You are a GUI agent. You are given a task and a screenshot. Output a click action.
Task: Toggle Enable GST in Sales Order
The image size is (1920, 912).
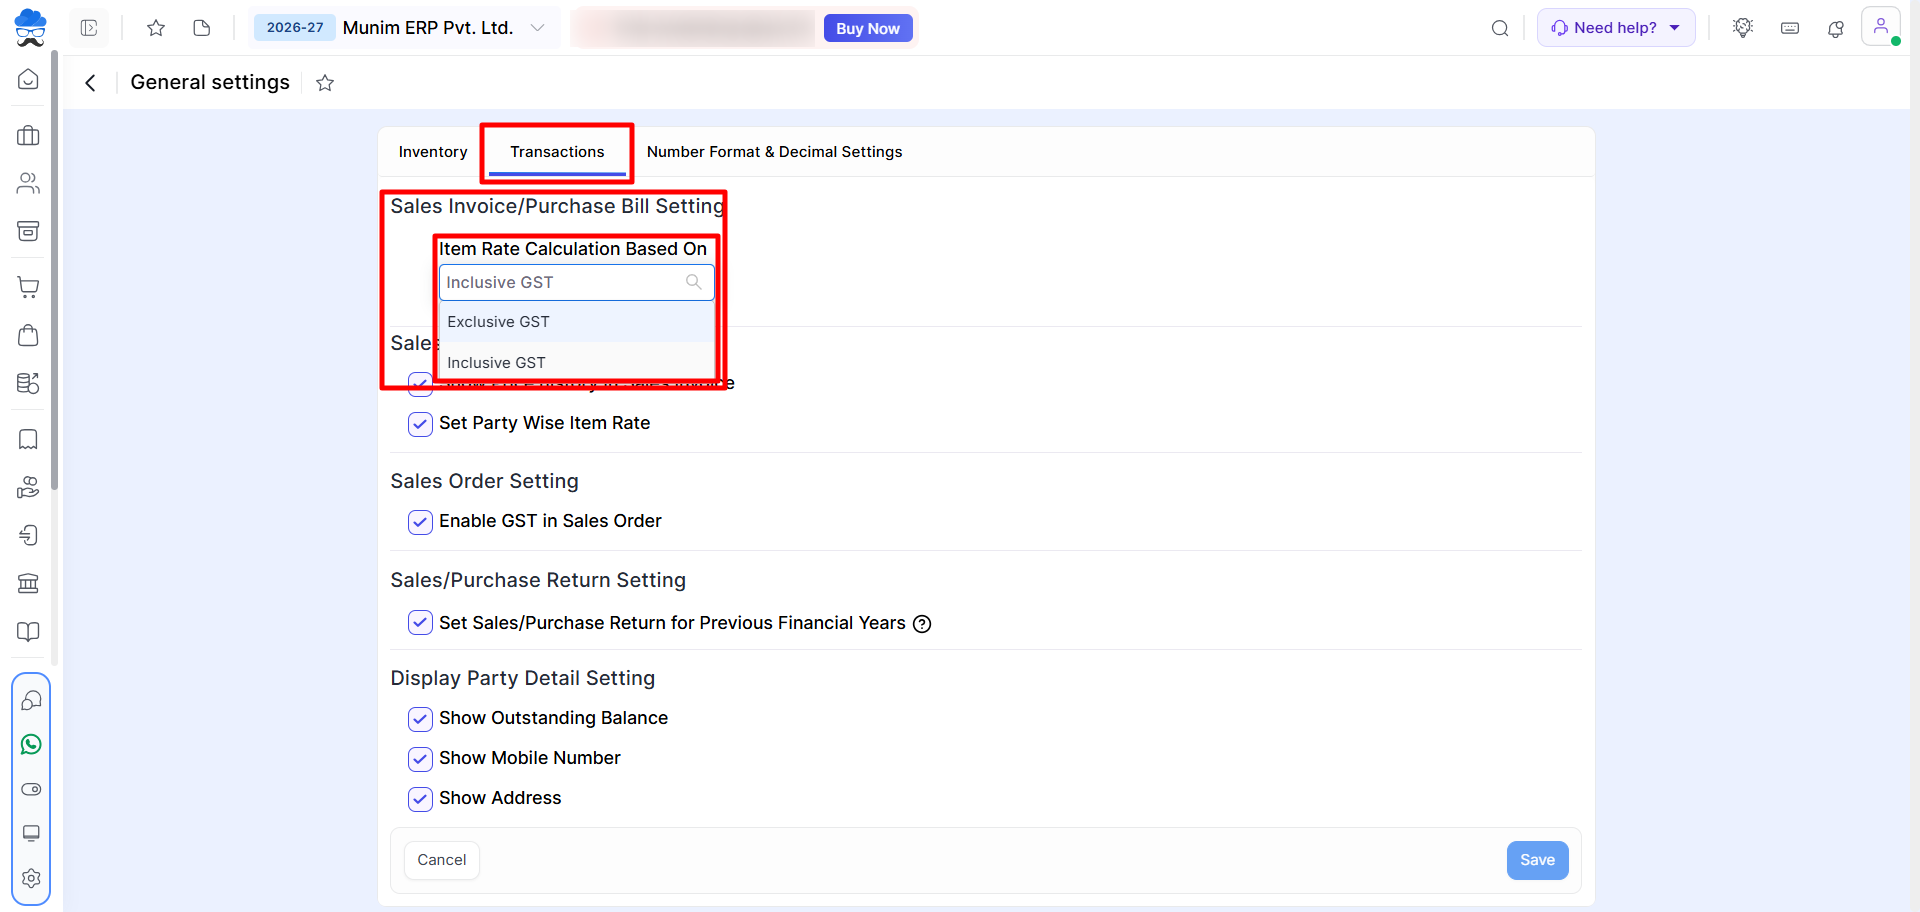coord(420,522)
